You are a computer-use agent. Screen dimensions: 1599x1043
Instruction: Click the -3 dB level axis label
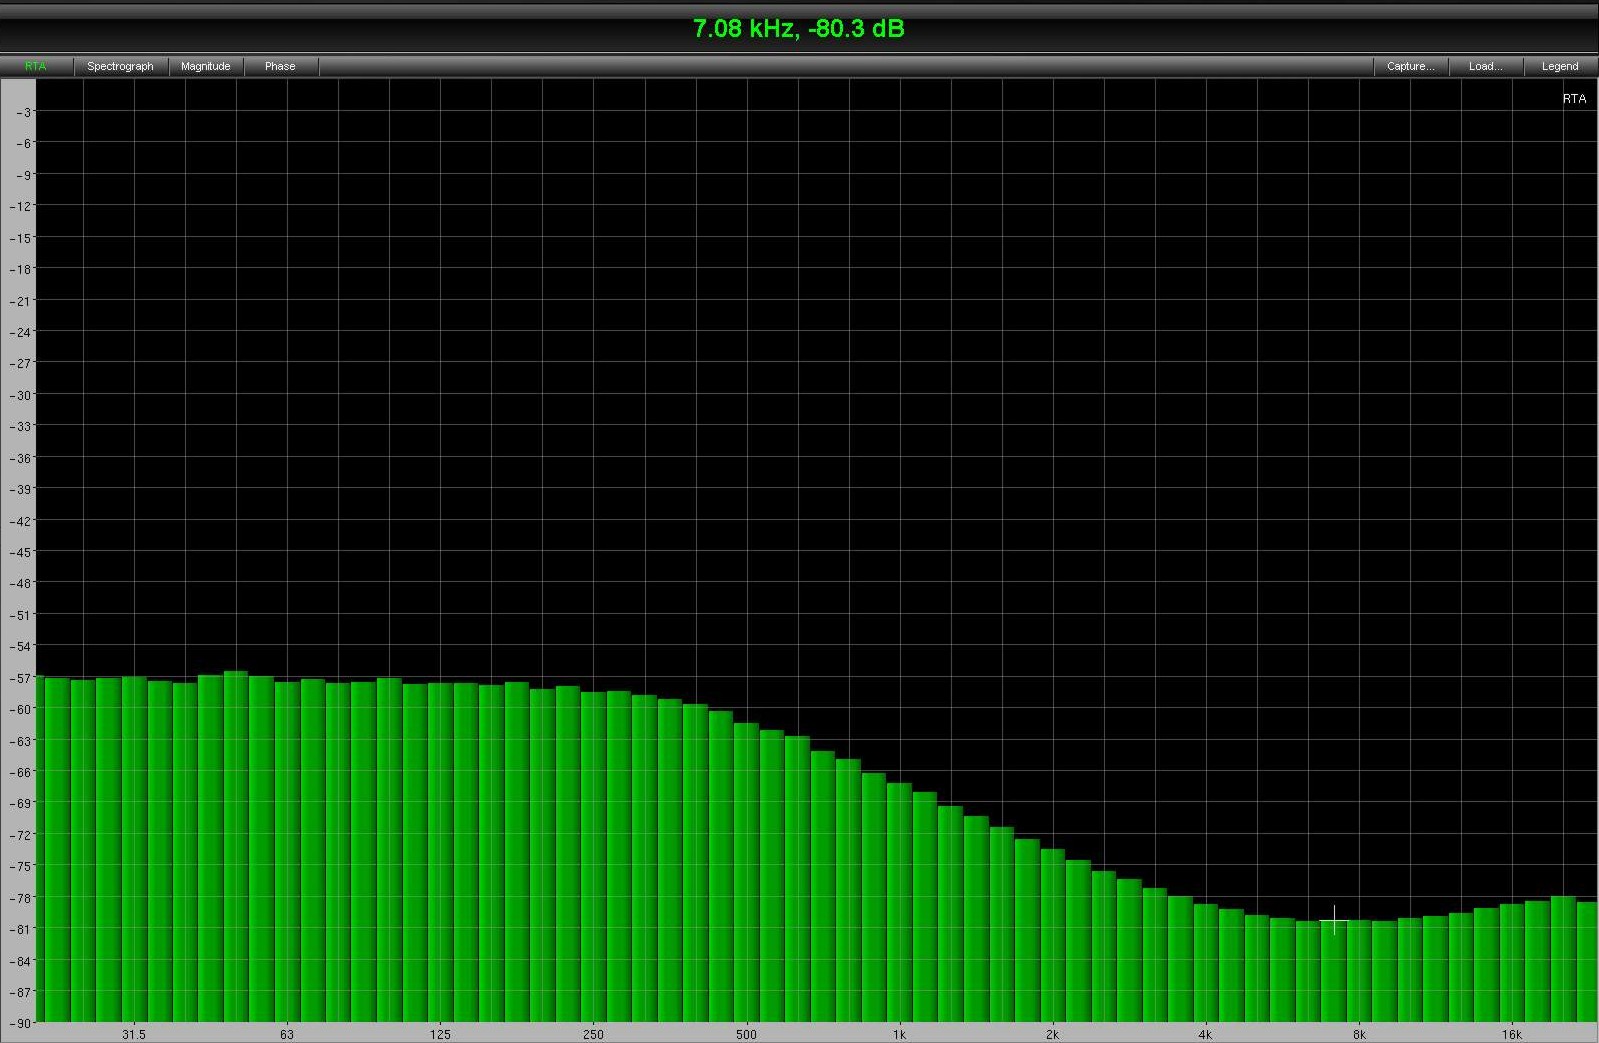tap(23, 112)
